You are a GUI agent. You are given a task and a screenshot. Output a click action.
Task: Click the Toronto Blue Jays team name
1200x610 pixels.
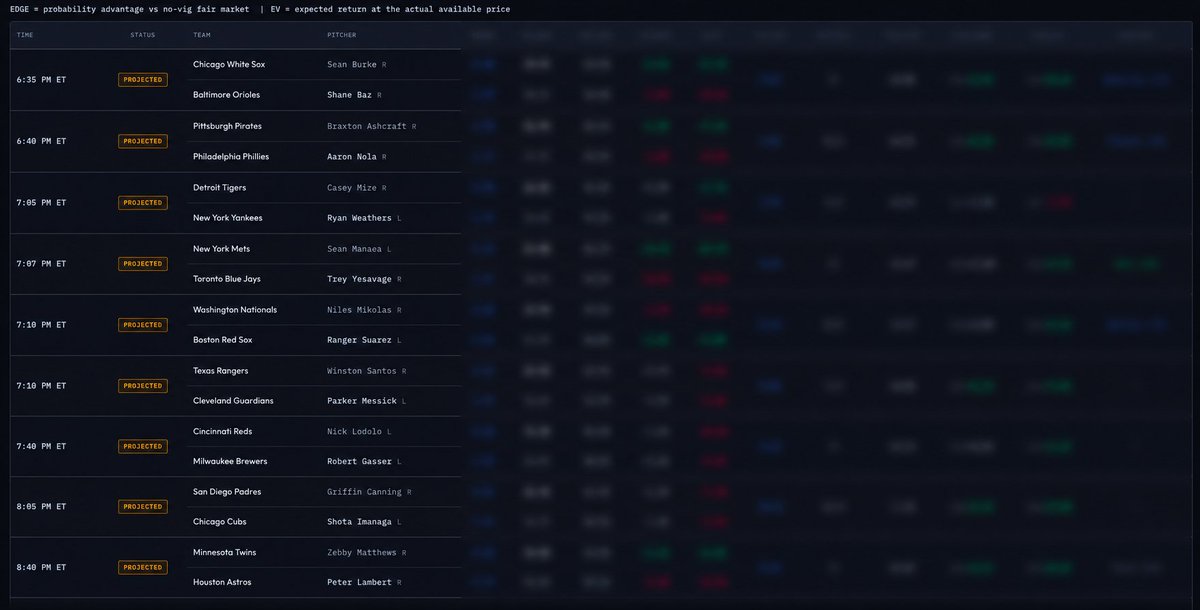[227, 279]
